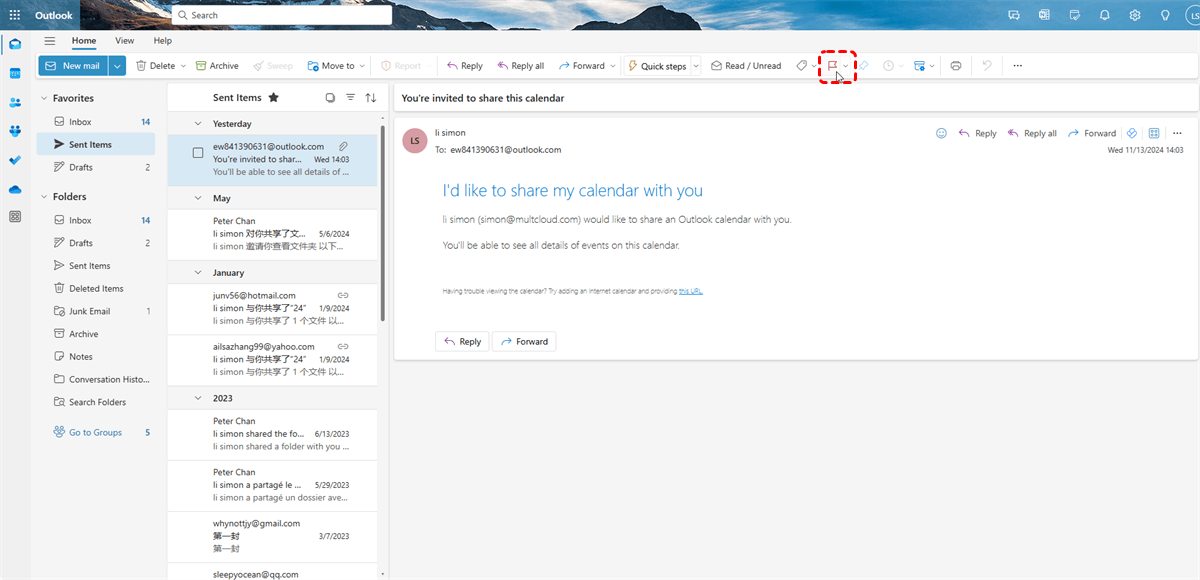Image resolution: width=1200 pixels, height=580 pixels.
Task: Collapse the Folders section
Action: point(43,197)
